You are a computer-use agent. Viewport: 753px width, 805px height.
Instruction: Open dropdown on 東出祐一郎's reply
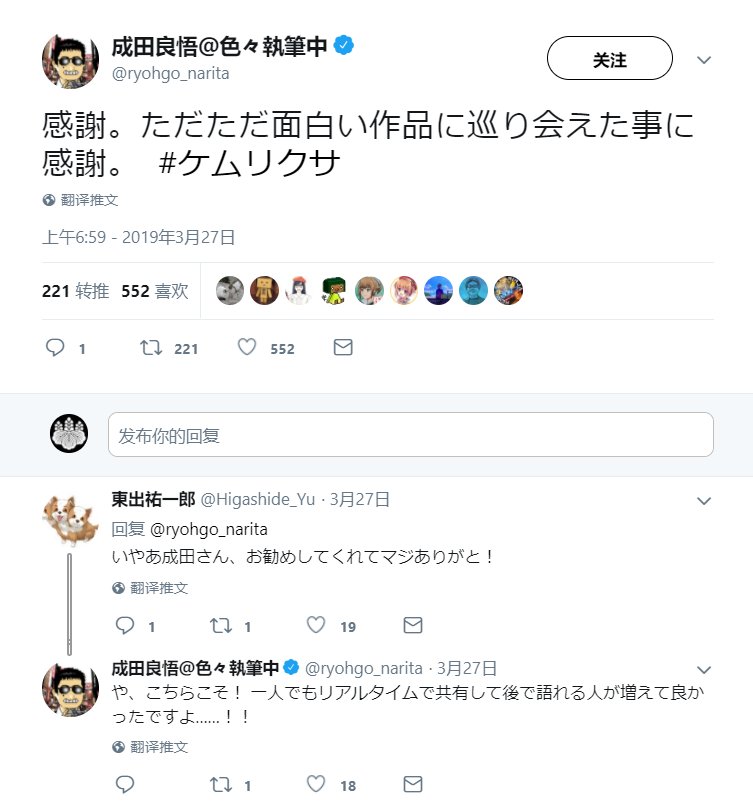[x=704, y=500]
